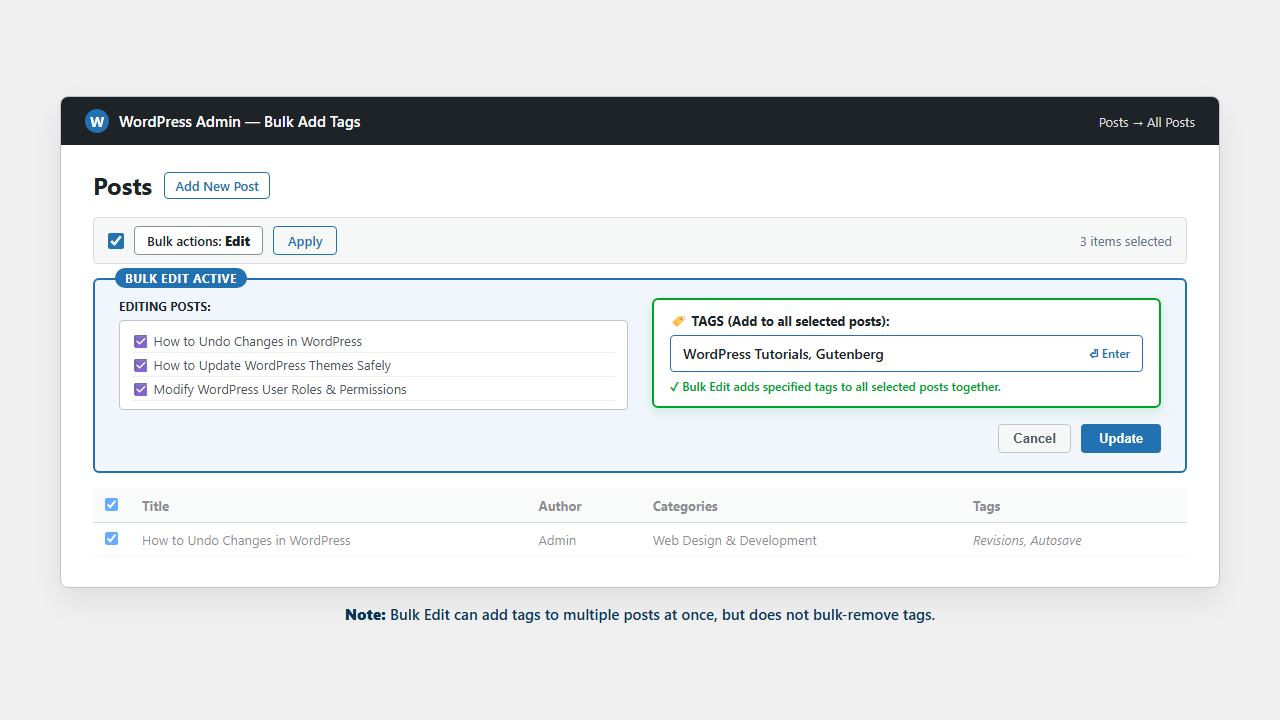Toggle the select-all checkbox in the bulk actions bar

[116, 241]
